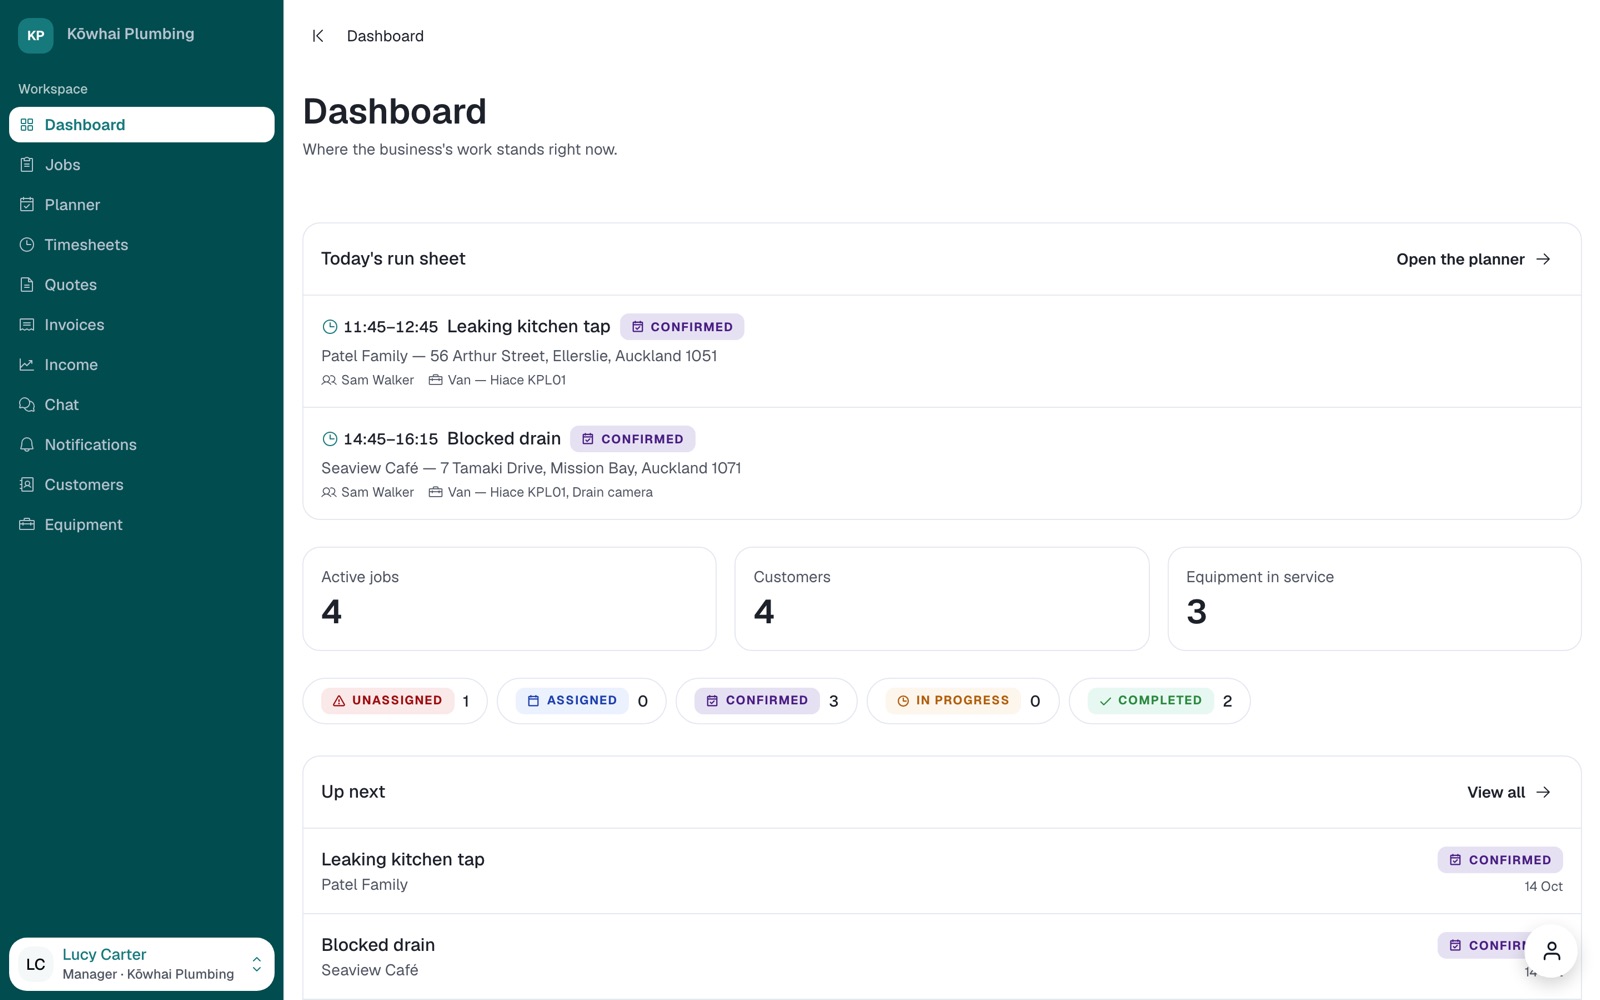
Task: Click crew icon next to Sam Walker, Patel job
Action: pyautogui.click(x=329, y=380)
